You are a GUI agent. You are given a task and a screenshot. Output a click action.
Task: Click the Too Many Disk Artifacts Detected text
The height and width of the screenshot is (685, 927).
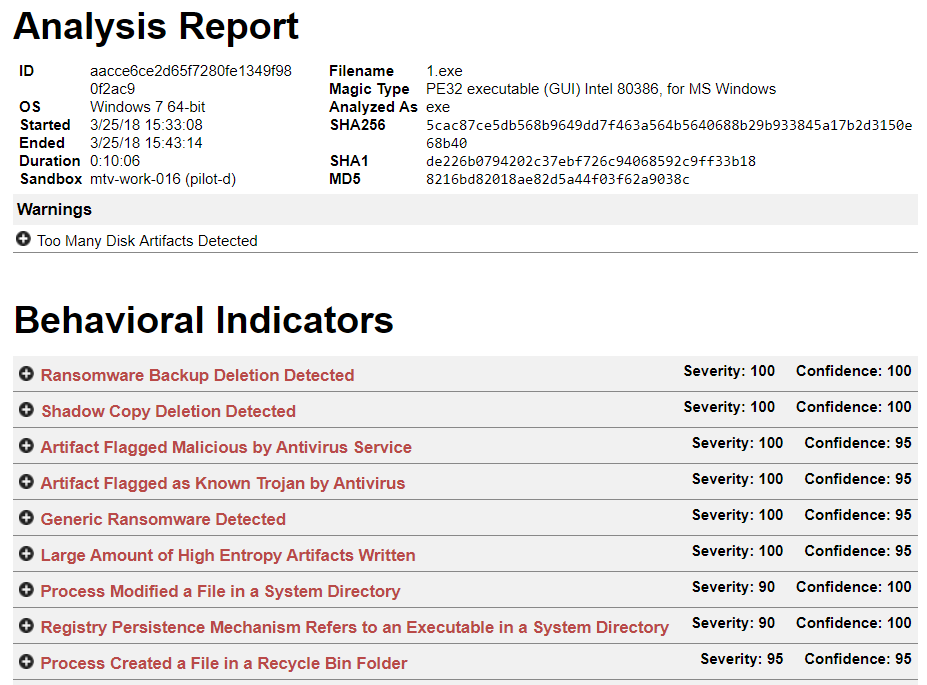tap(147, 241)
